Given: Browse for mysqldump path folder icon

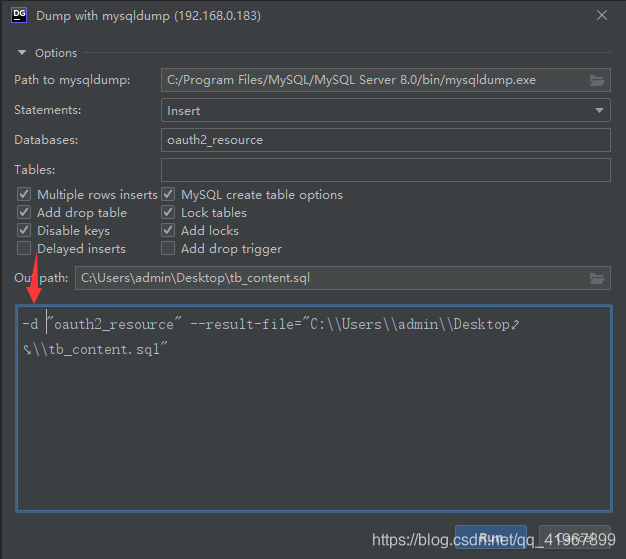Looking at the screenshot, I should 597,81.
